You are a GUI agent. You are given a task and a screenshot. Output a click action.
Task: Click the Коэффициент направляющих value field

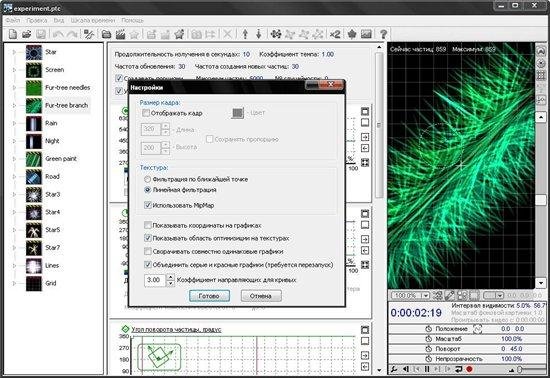pyautogui.click(x=155, y=280)
